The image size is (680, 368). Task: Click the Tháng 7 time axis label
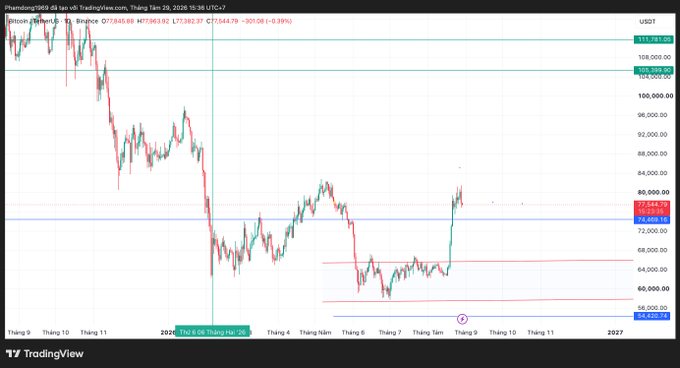pos(390,332)
